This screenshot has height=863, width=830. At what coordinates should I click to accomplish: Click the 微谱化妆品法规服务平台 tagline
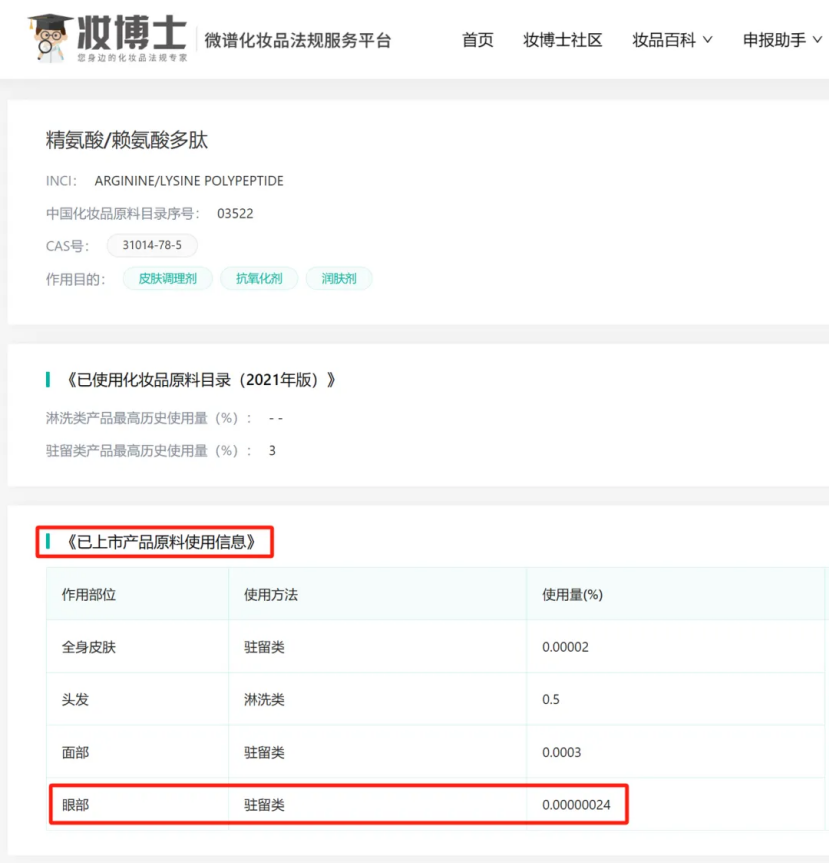pyautogui.click(x=298, y=40)
